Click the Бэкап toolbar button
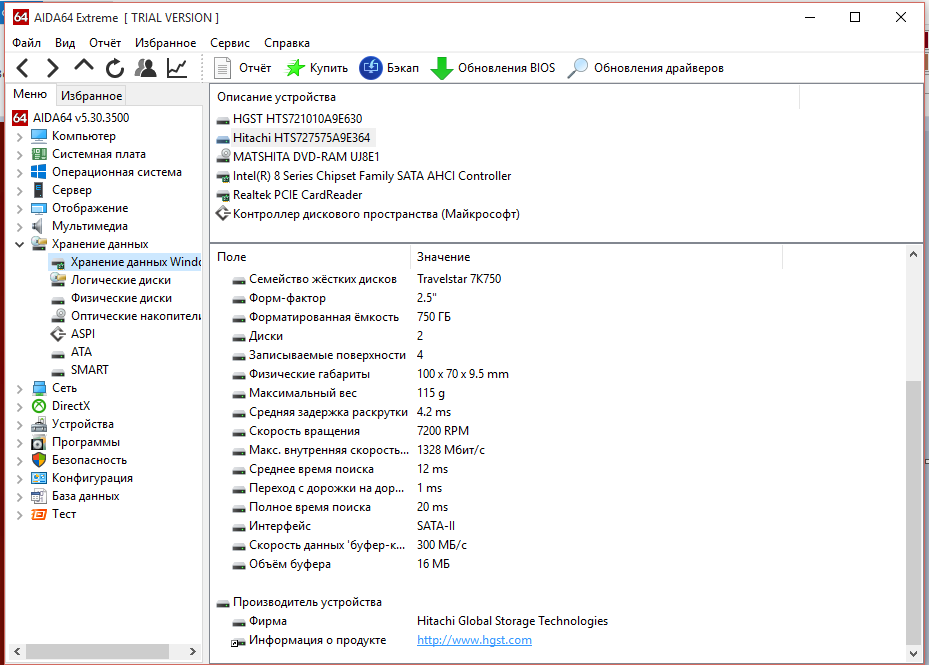Screen dimensions: 929x665 pos(389,68)
